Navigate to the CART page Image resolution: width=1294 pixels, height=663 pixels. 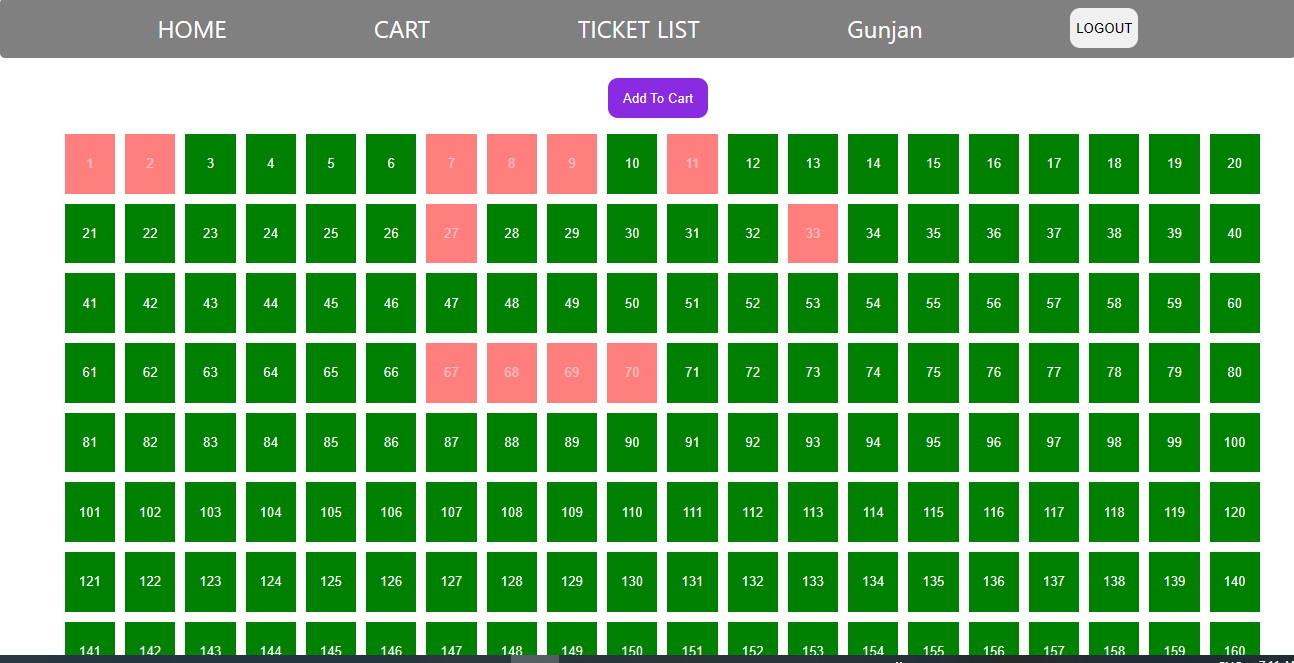pos(402,29)
